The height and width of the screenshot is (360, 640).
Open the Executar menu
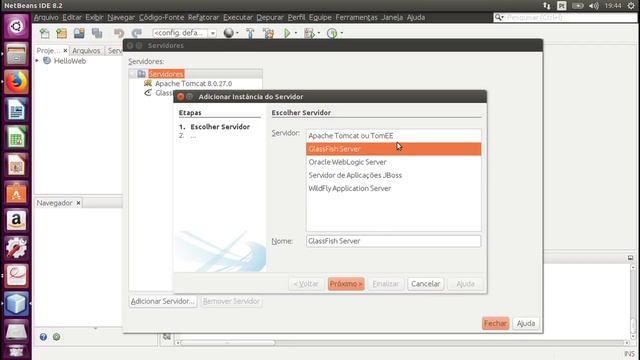pyautogui.click(x=238, y=18)
